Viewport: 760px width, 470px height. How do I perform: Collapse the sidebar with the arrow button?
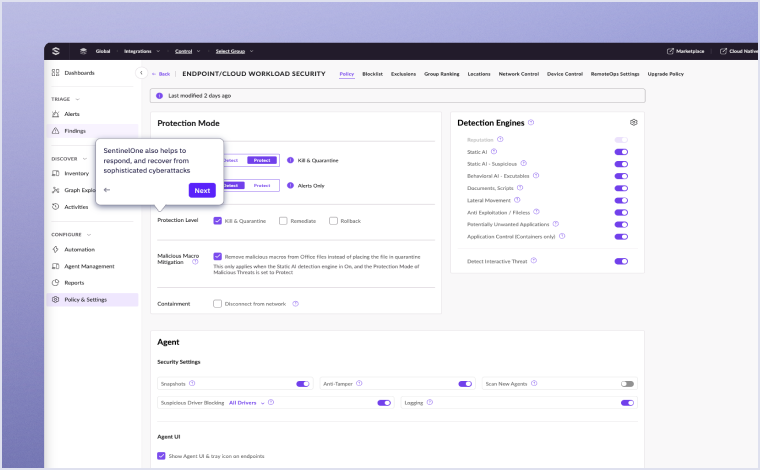141,73
